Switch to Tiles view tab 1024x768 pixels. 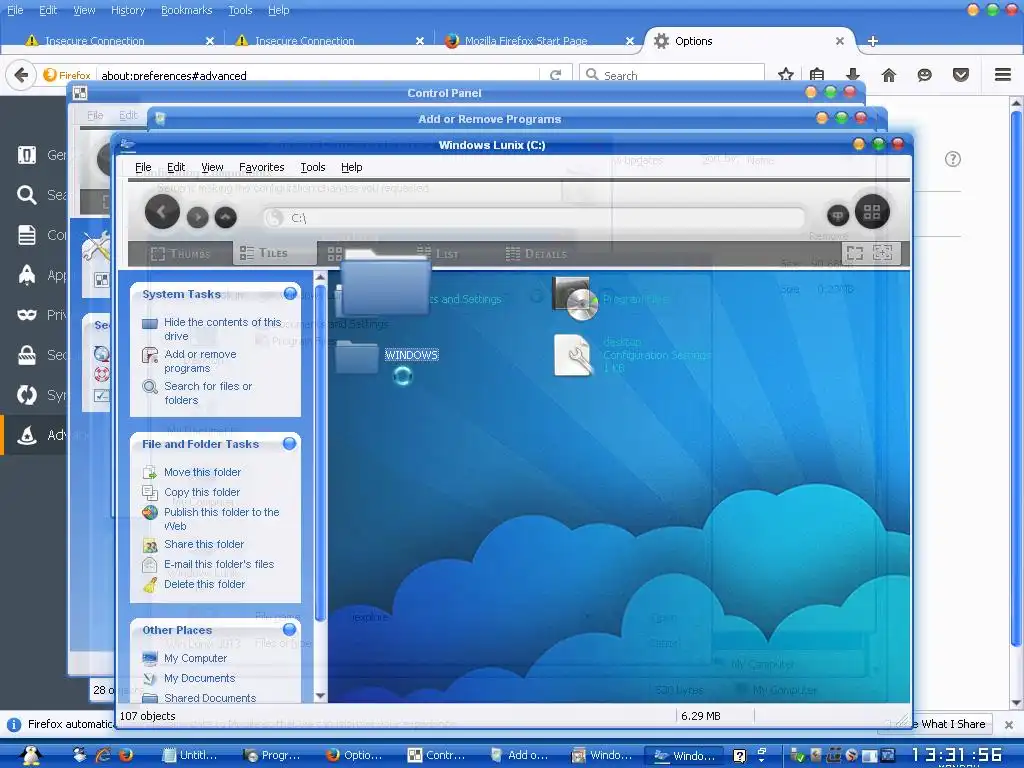pos(274,253)
